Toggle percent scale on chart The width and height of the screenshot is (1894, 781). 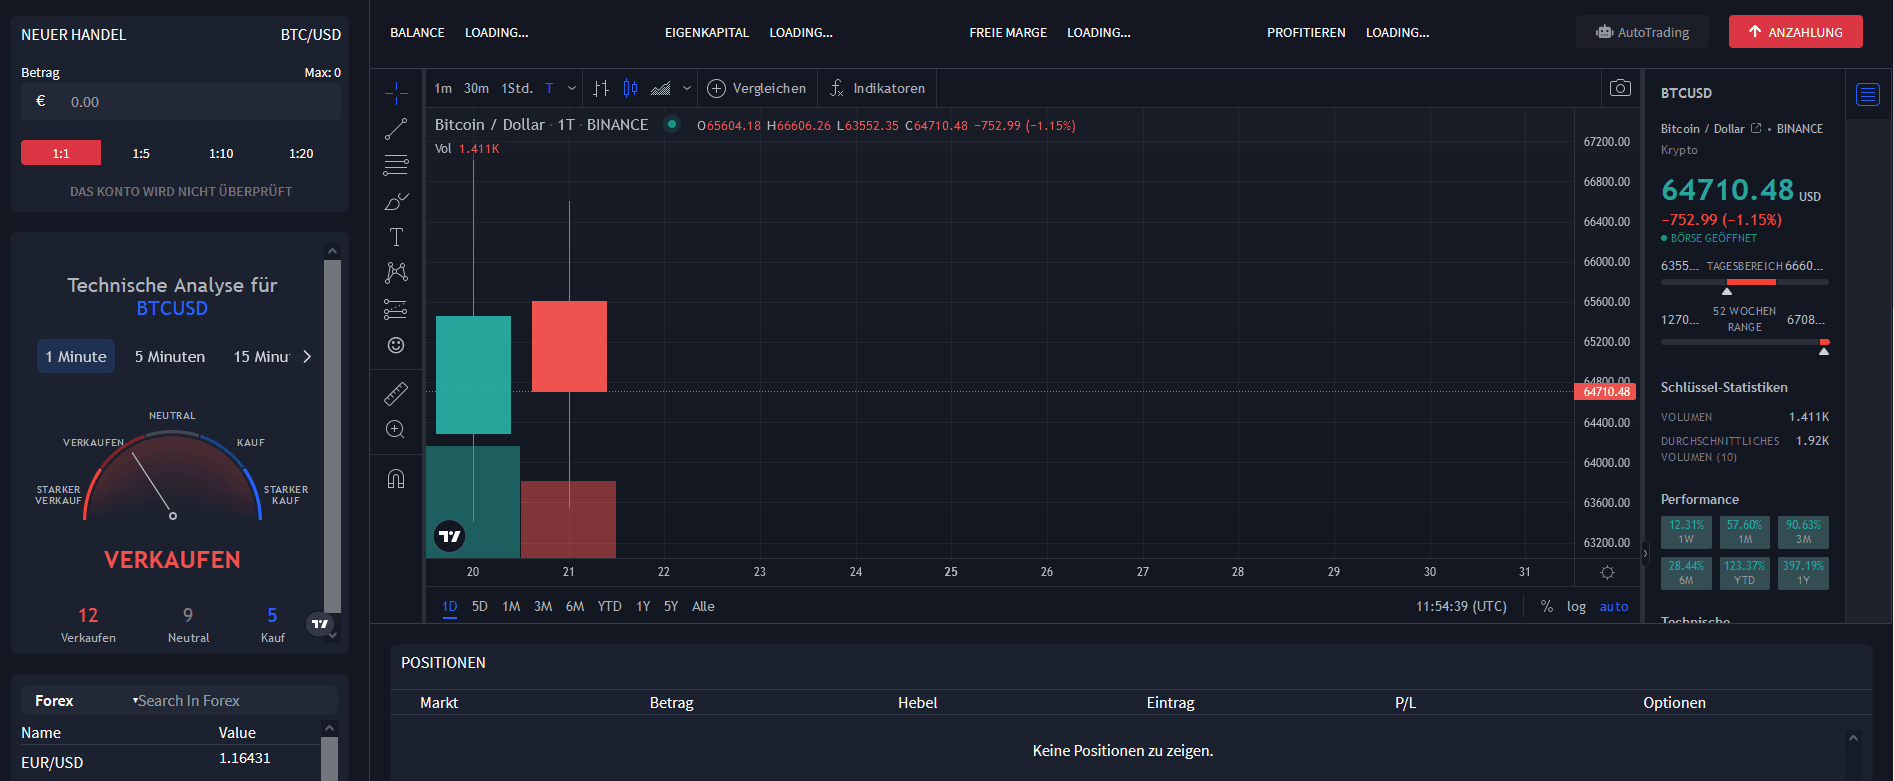1547,606
